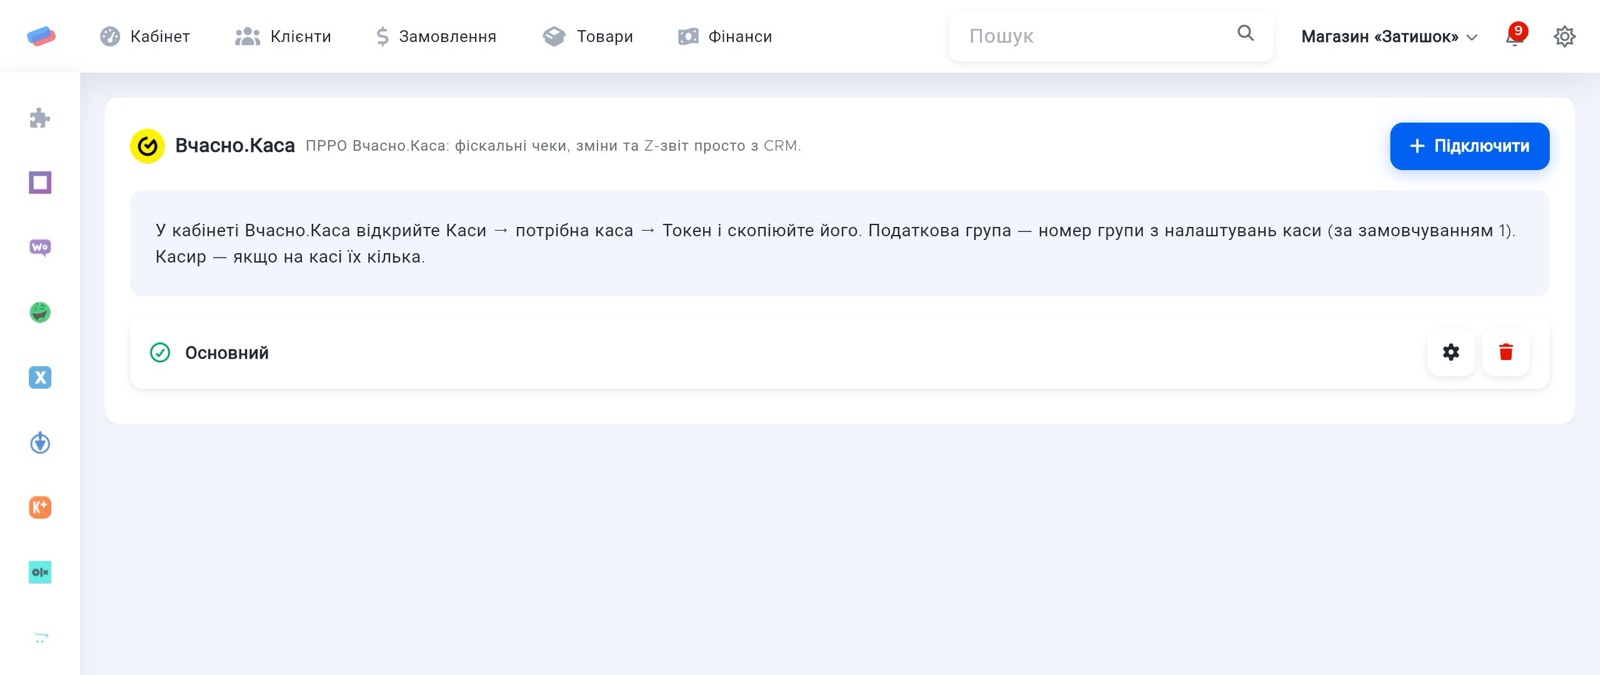The image size is (1600, 675).
Task: Delete the Основний connection with trash icon
Action: (x=1506, y=352)
